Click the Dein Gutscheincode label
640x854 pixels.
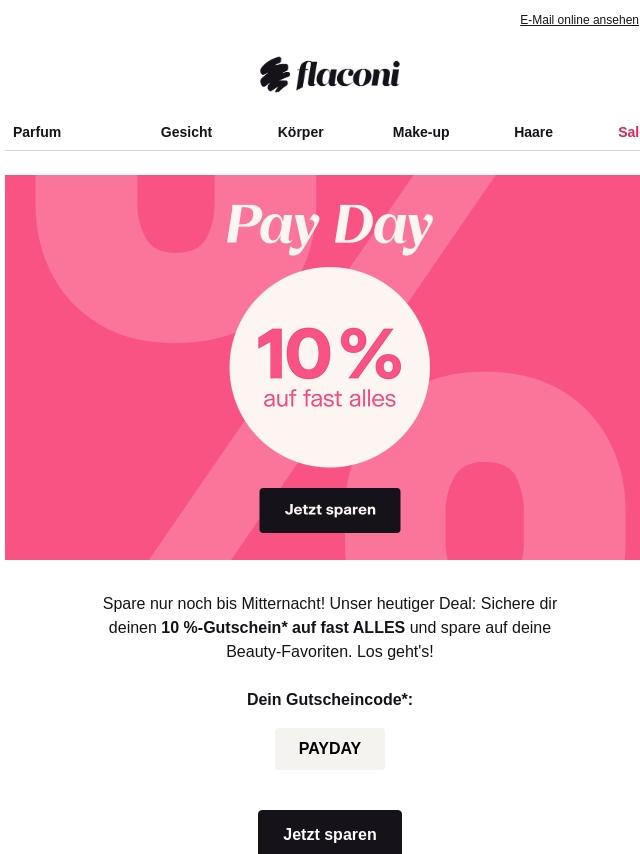[330, 699]
